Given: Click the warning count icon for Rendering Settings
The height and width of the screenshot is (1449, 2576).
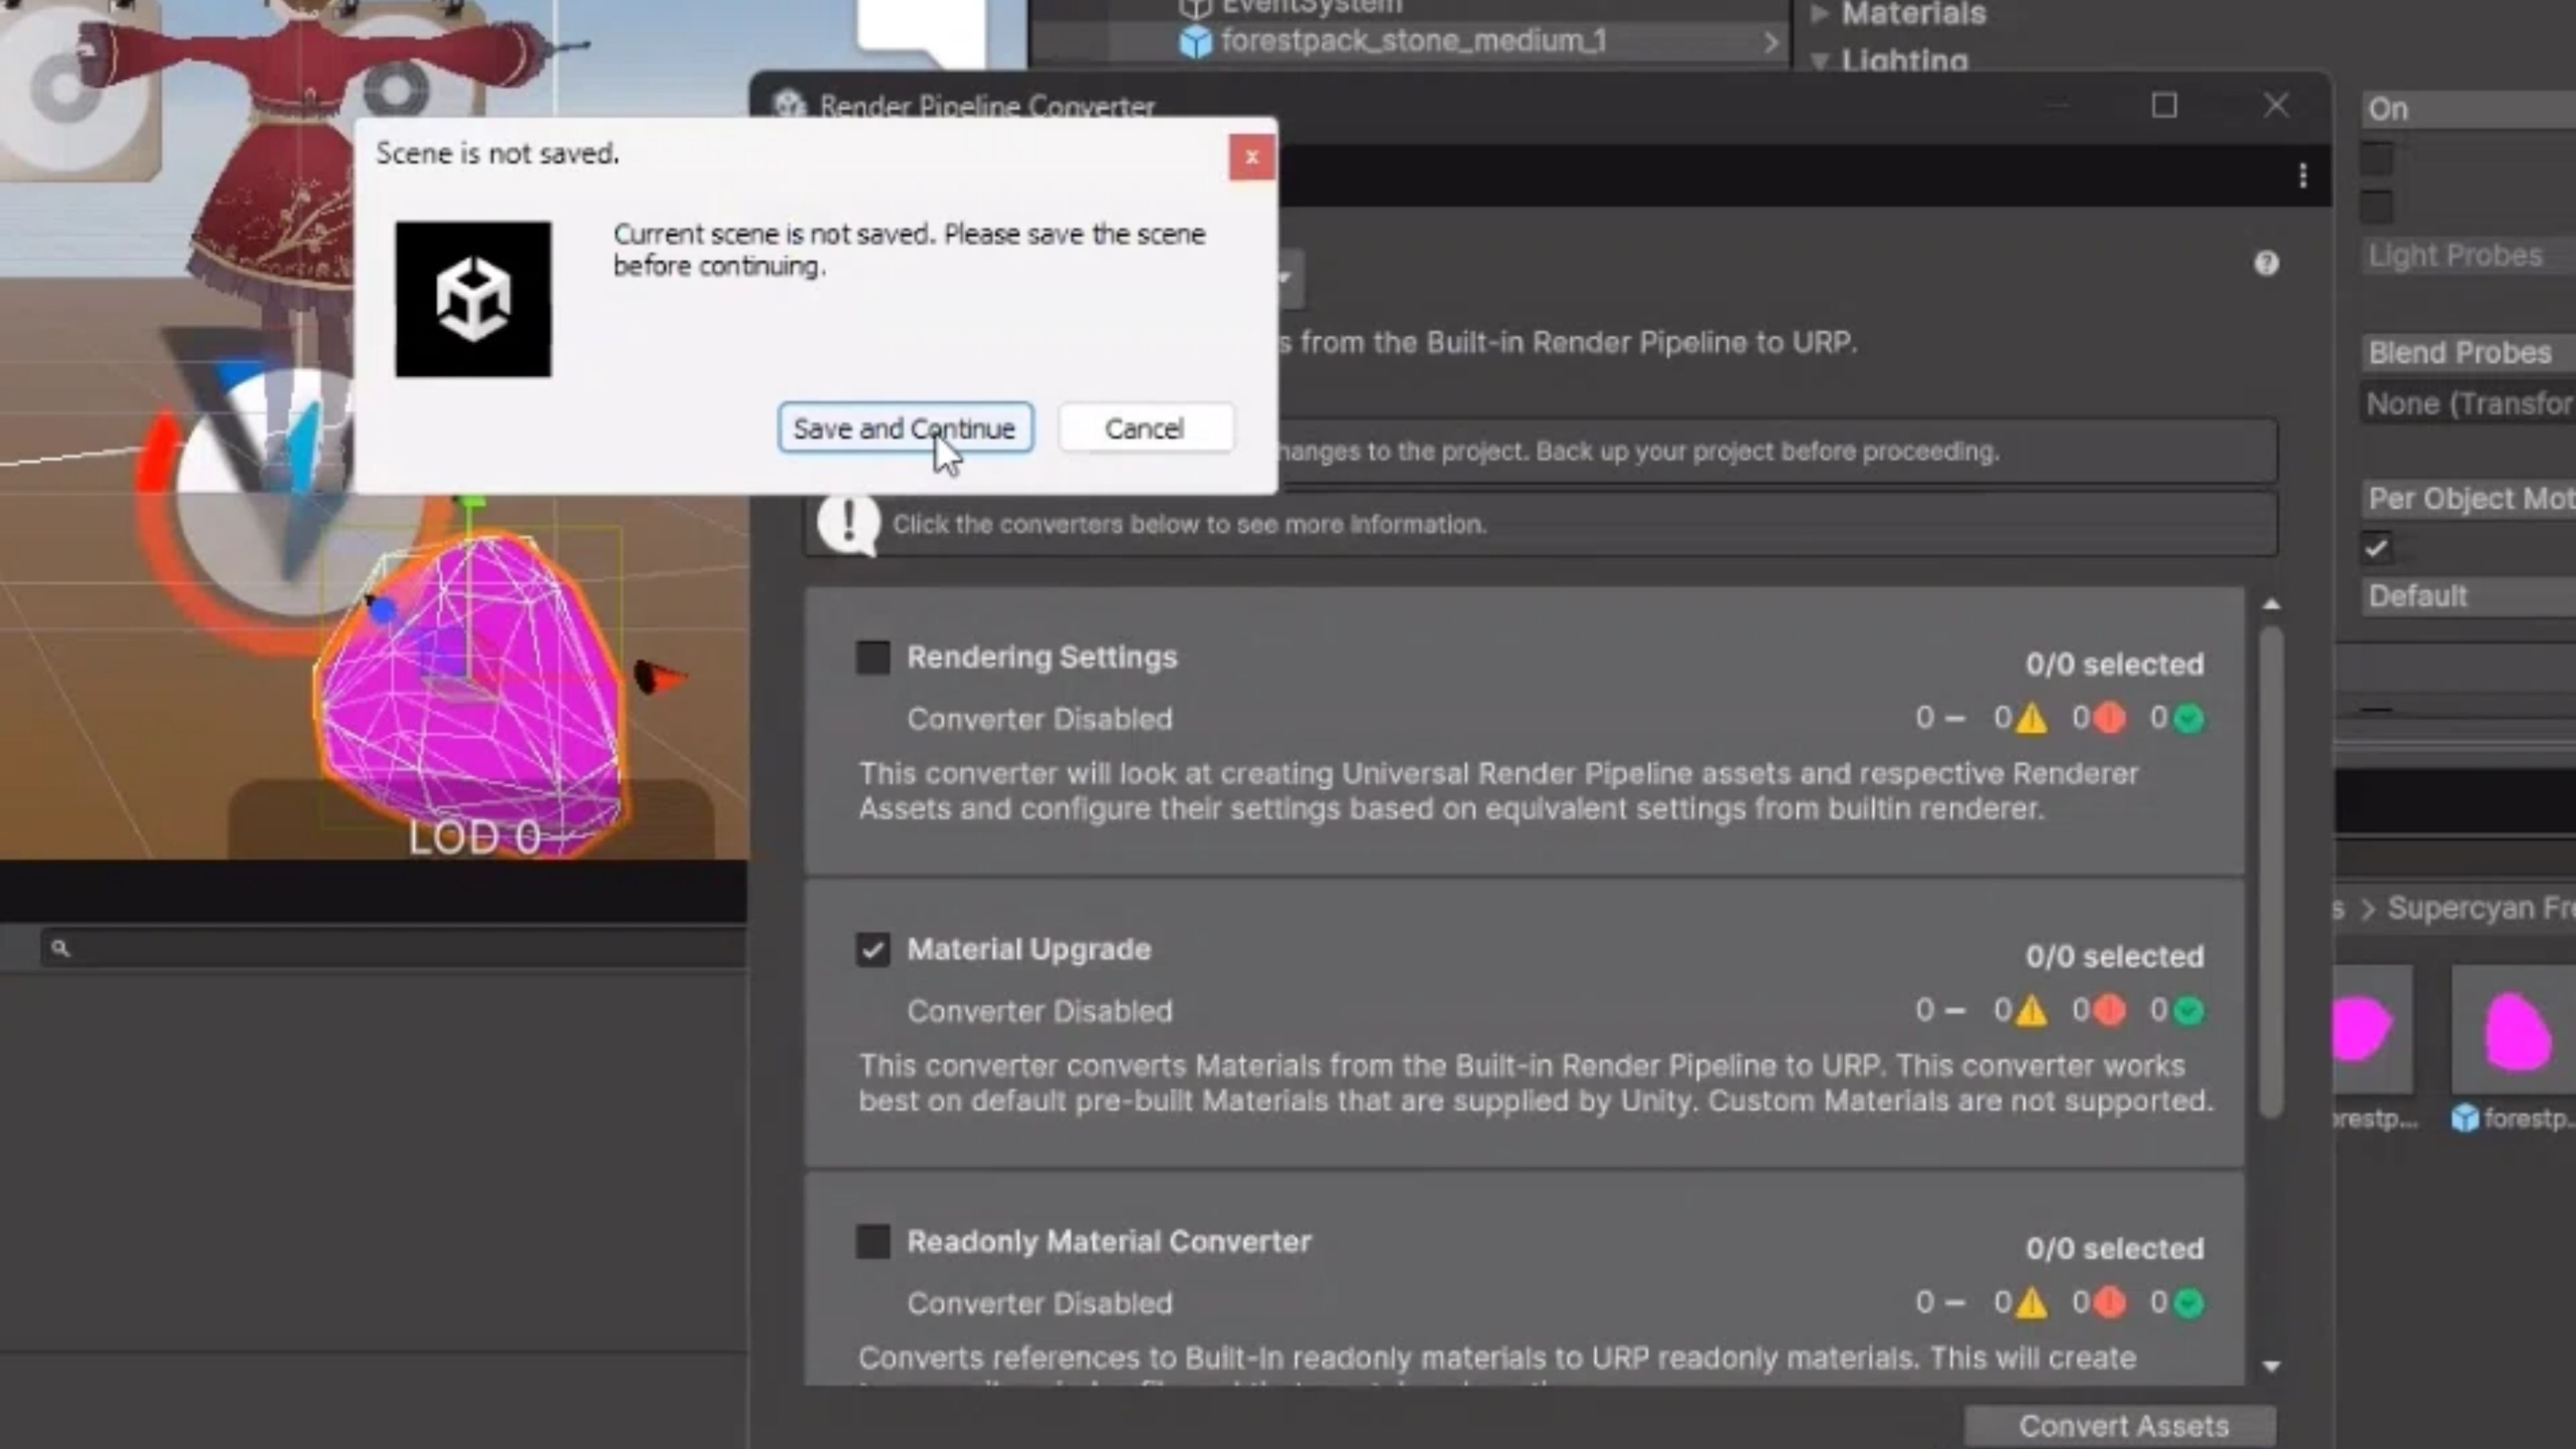Looking at the screenshot, I should pyautogui.click(x=2031, y=718).
